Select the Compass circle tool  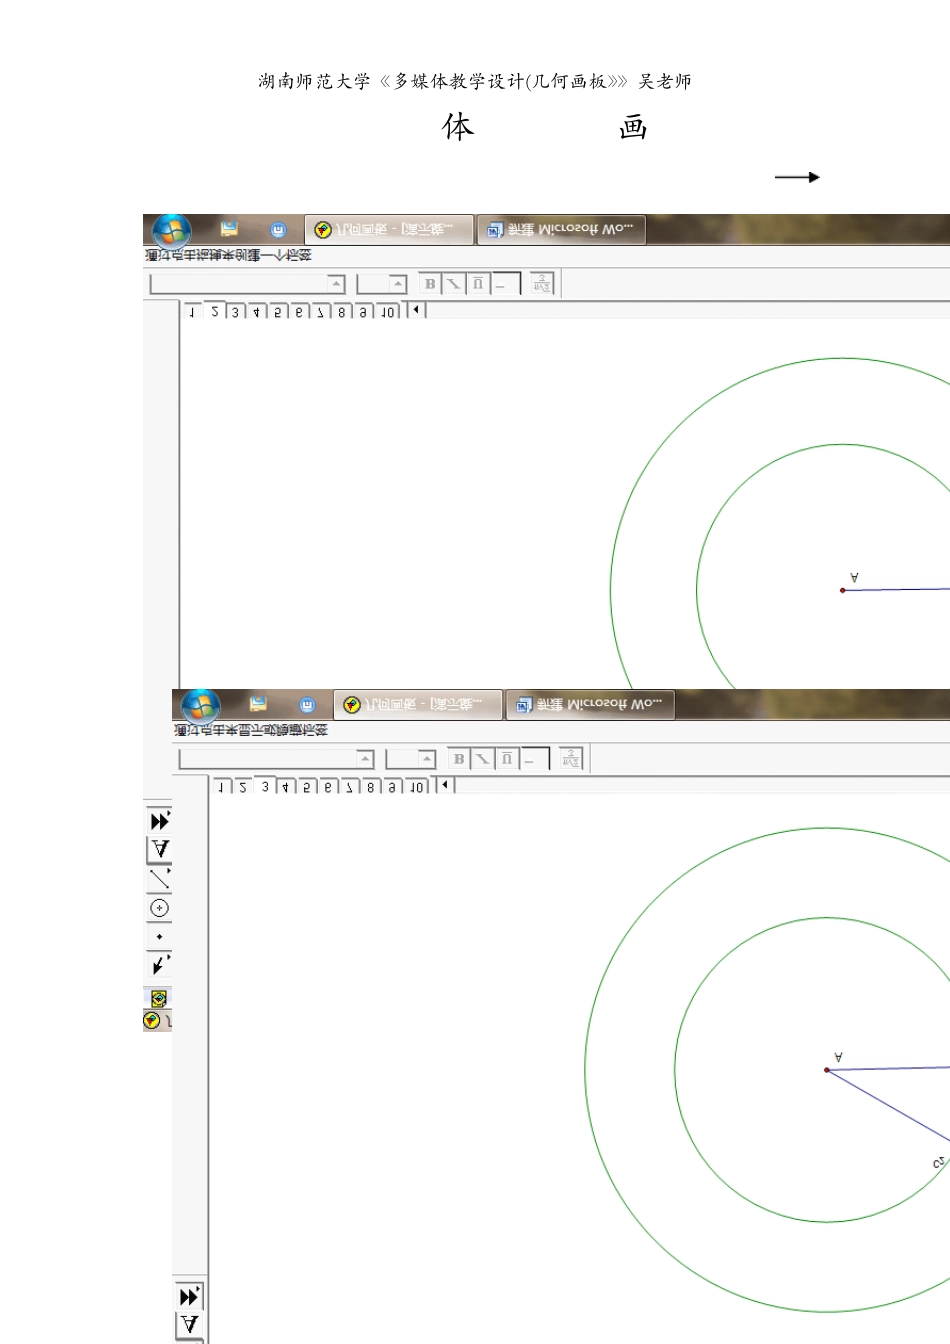pyautogui.click(x=160, y=908)
